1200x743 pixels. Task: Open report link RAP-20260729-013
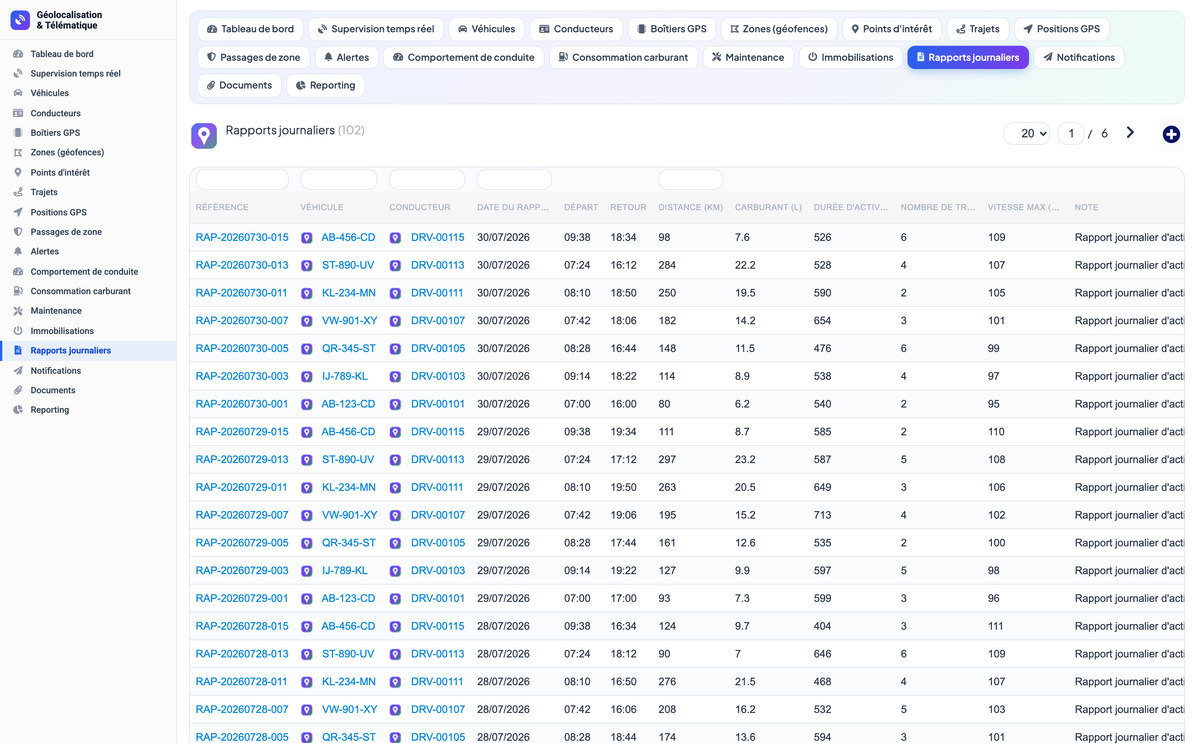click(242, 460)
